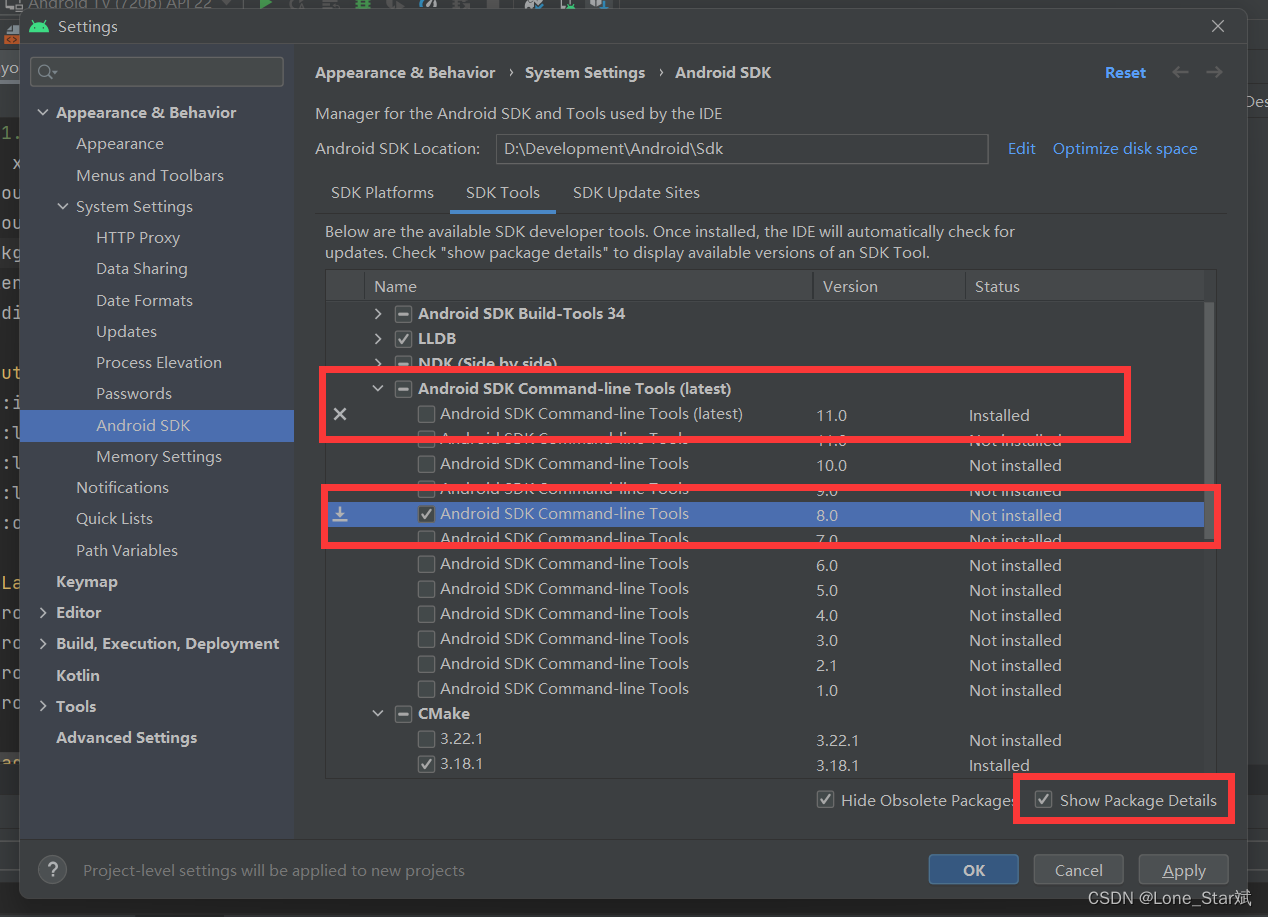Viewport: 1268px width, 917px height.
Task: Click the Cancel button
Action: point(1078,870)
